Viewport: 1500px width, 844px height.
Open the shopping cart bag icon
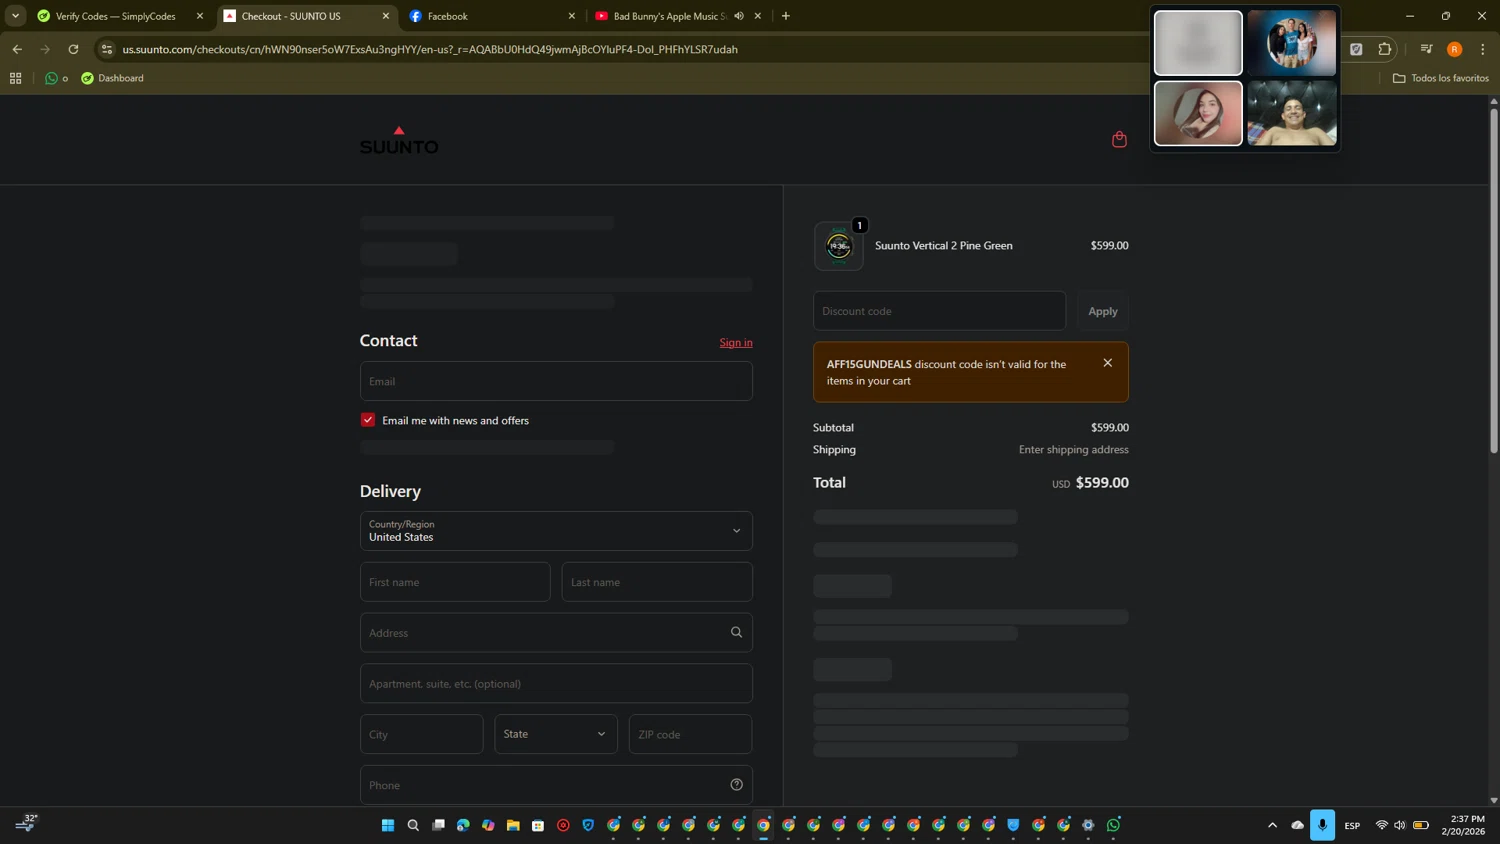point(1119,139)
